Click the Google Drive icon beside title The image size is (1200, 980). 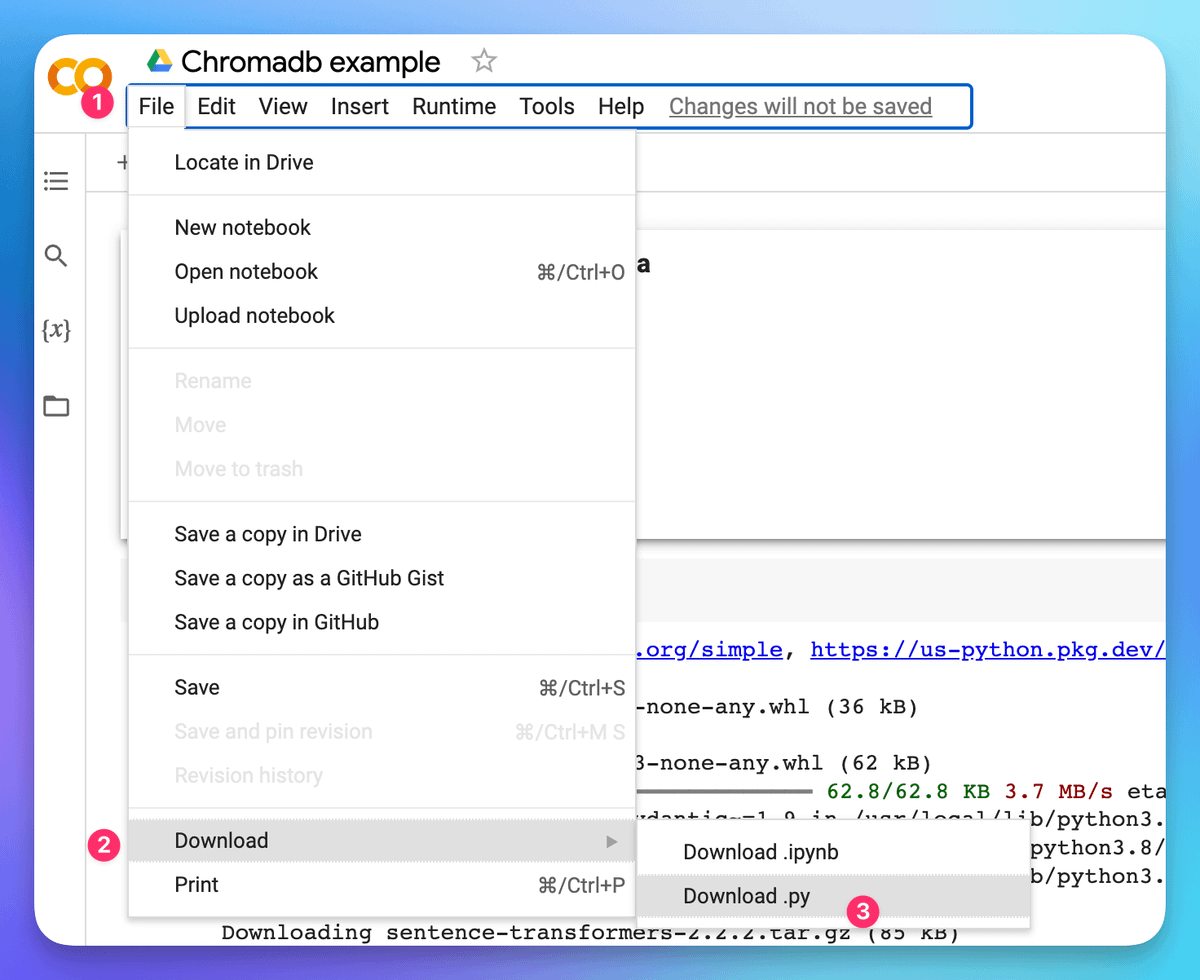click(x=160, y=62)
